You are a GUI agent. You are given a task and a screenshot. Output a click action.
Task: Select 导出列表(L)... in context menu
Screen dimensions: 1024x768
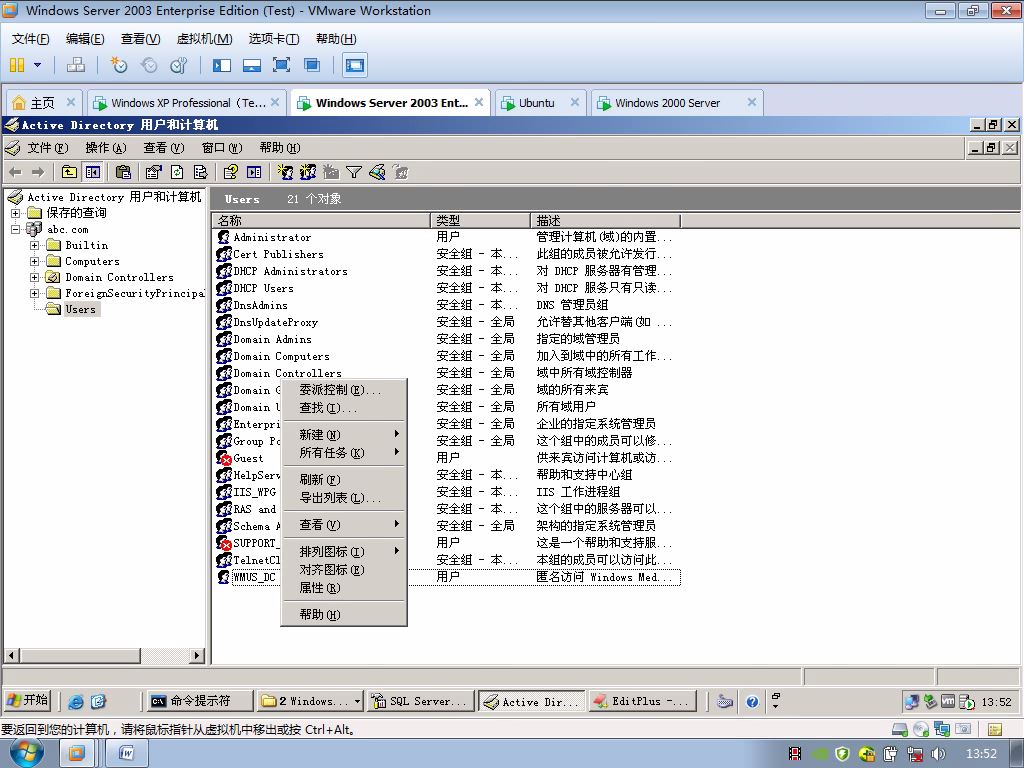(344, 498)
